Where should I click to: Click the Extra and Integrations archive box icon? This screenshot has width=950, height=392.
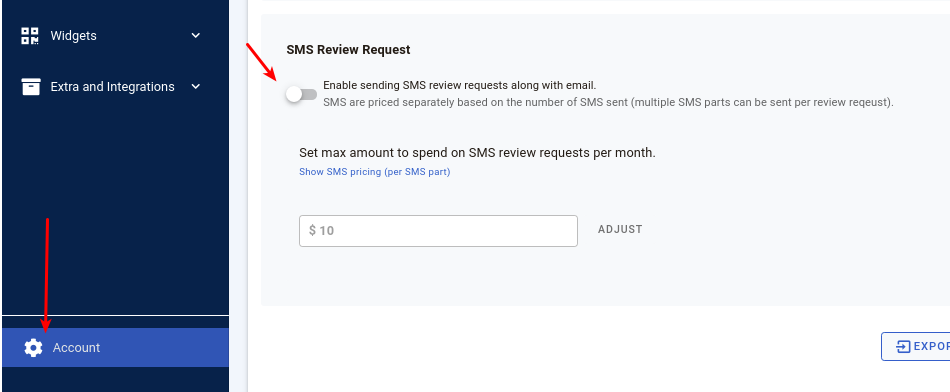[31, 87]
